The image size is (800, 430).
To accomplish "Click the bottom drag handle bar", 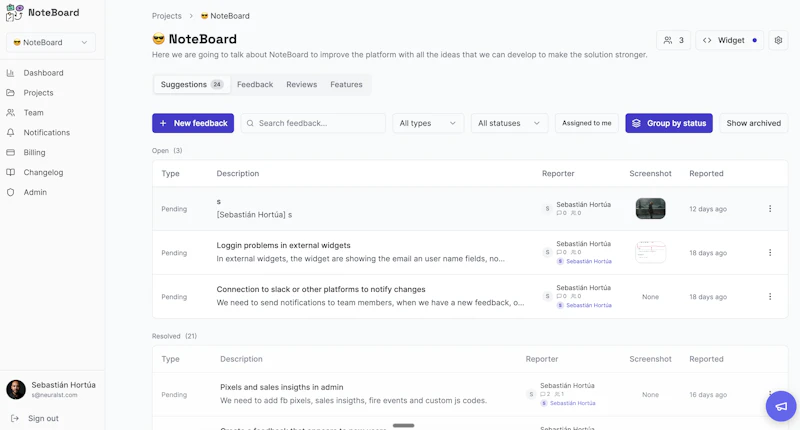I will 404,425.
